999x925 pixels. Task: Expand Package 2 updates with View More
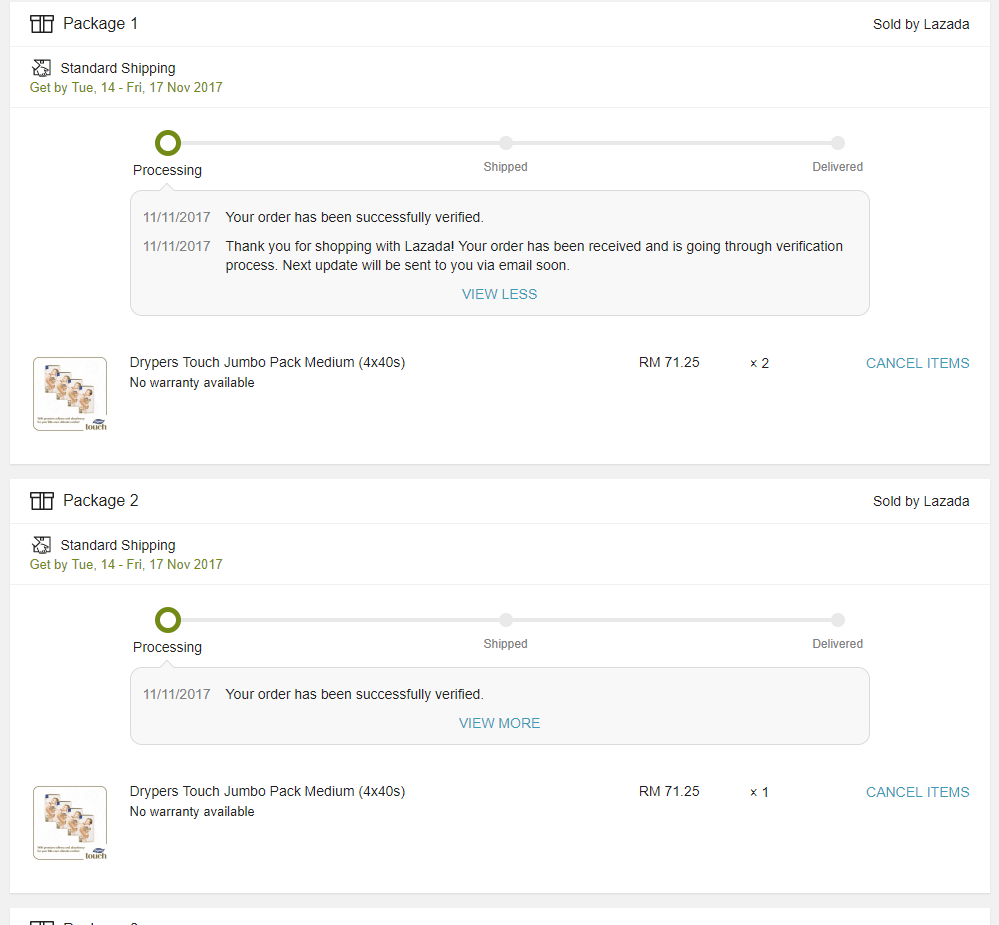coord(499,723)
